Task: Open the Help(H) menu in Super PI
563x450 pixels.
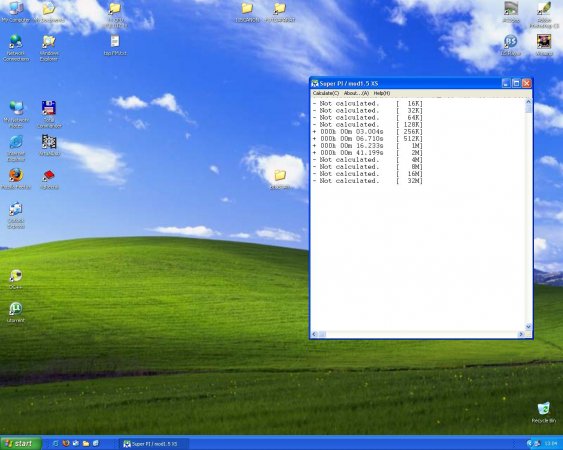Action: point(382,93)
